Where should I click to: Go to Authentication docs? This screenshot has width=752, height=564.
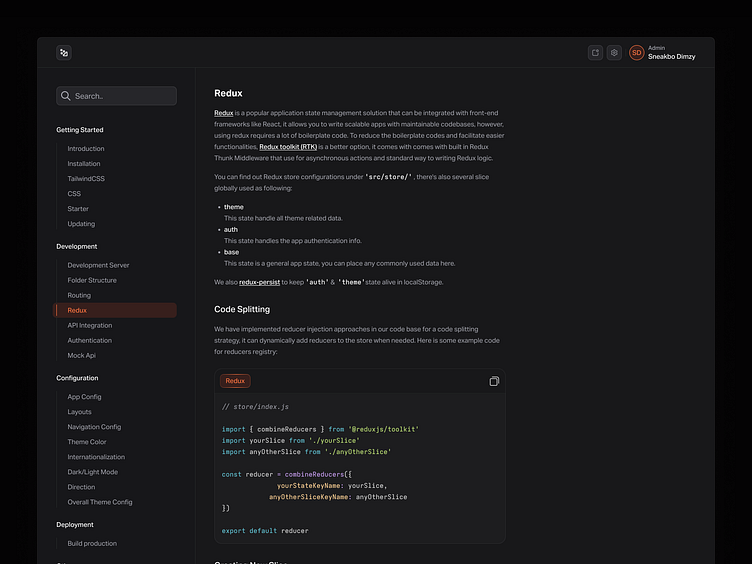point(90,341)
